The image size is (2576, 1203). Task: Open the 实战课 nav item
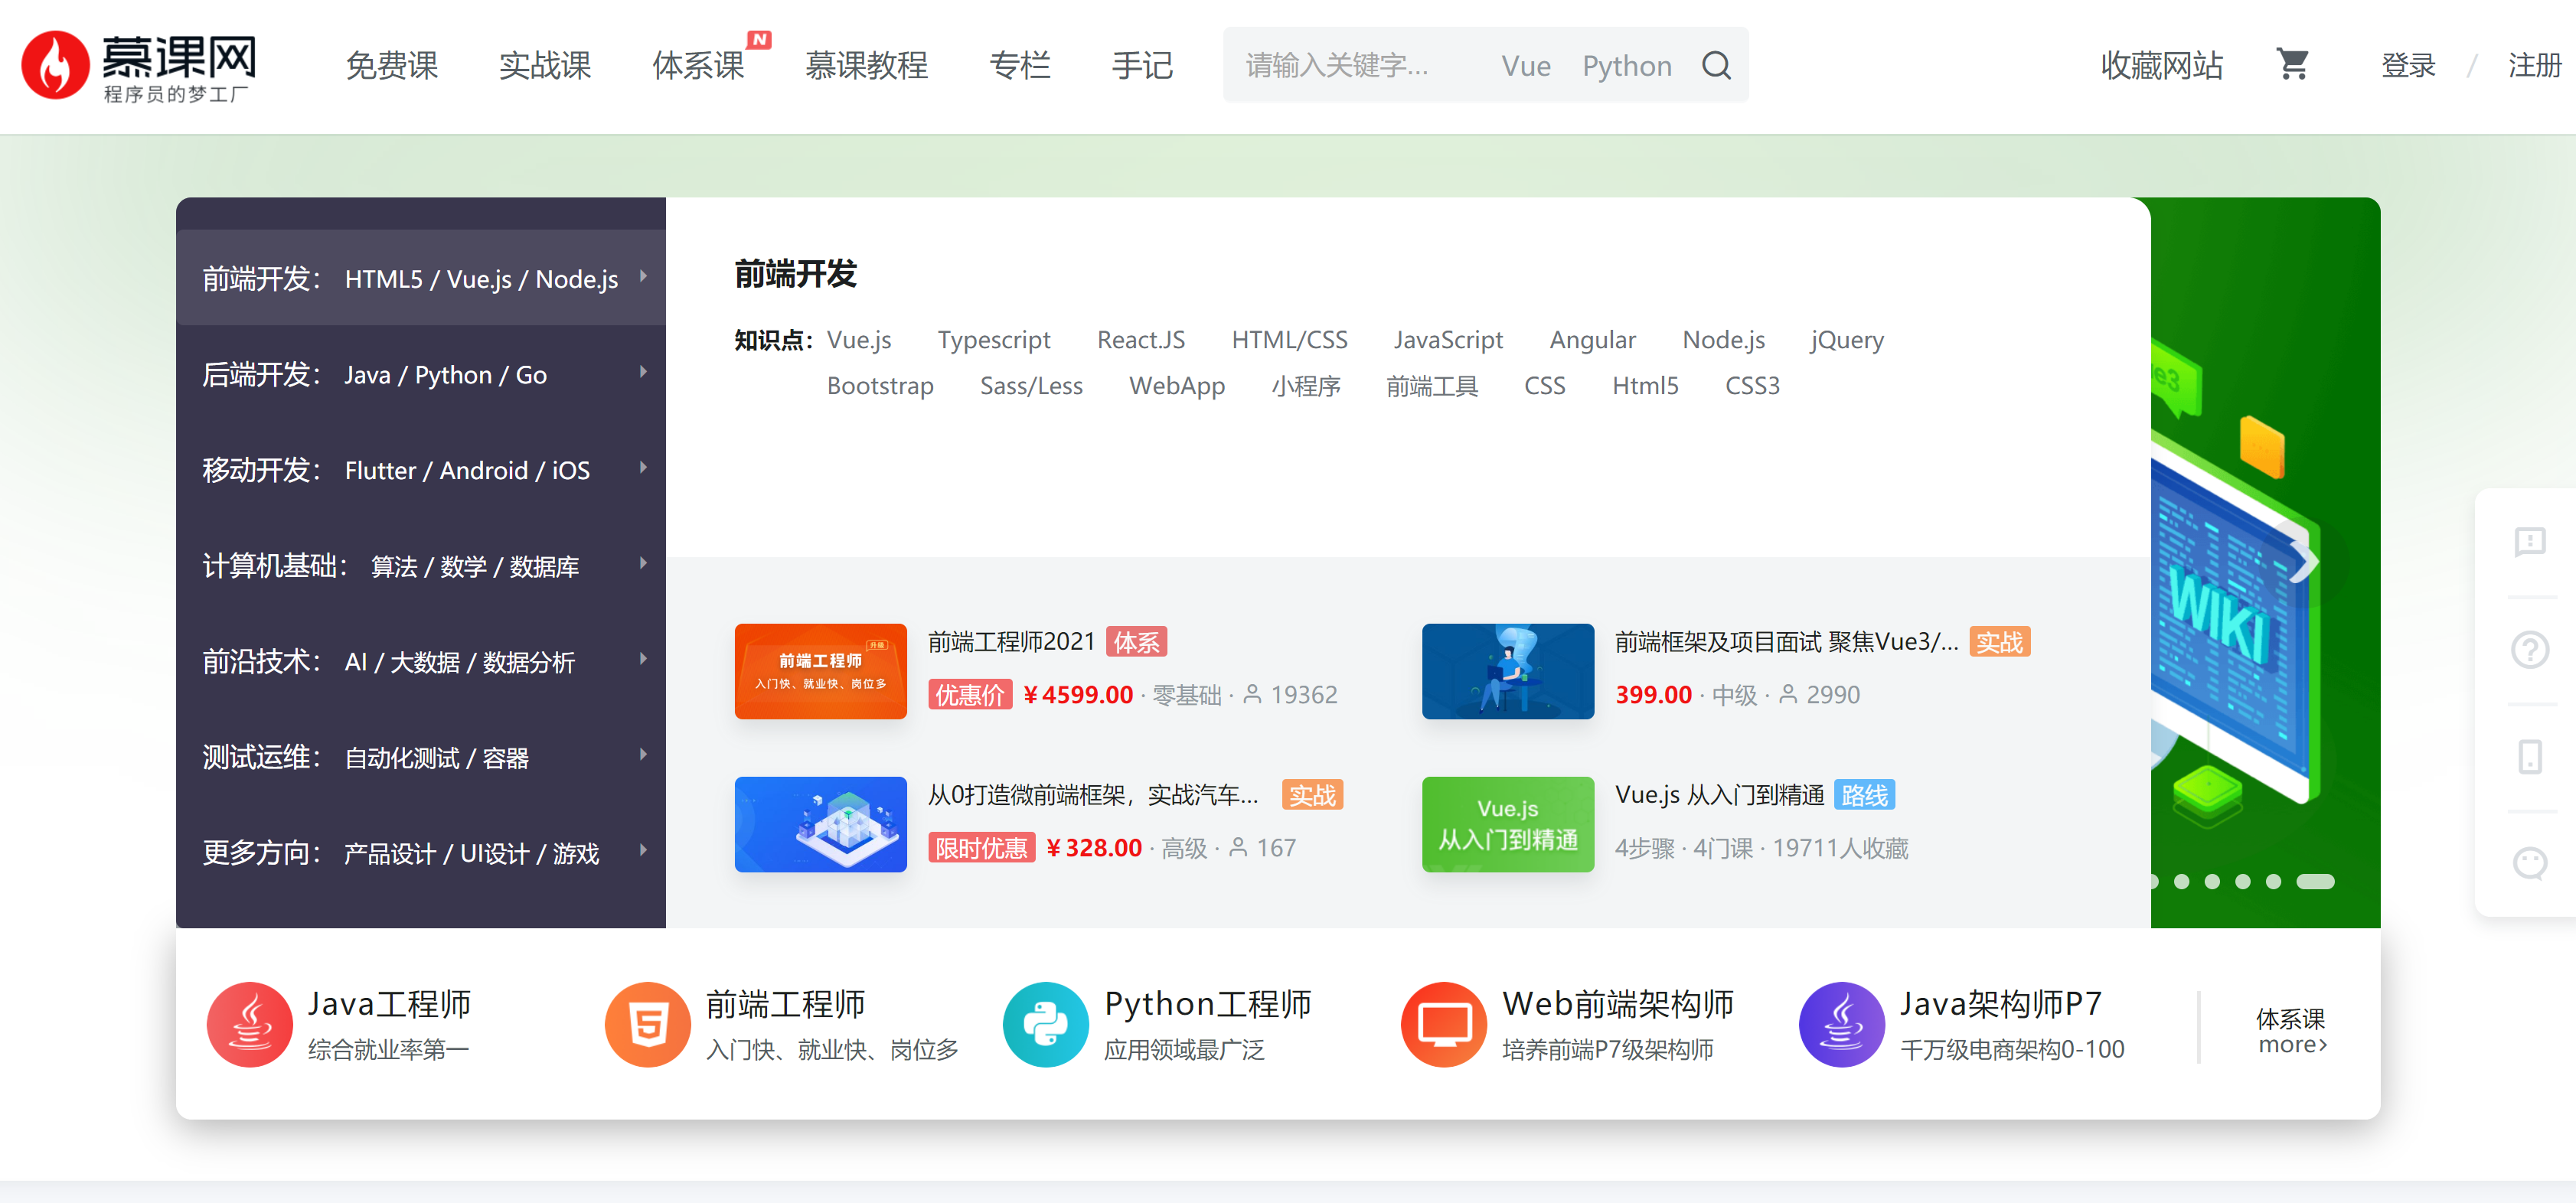coord(545,66)
